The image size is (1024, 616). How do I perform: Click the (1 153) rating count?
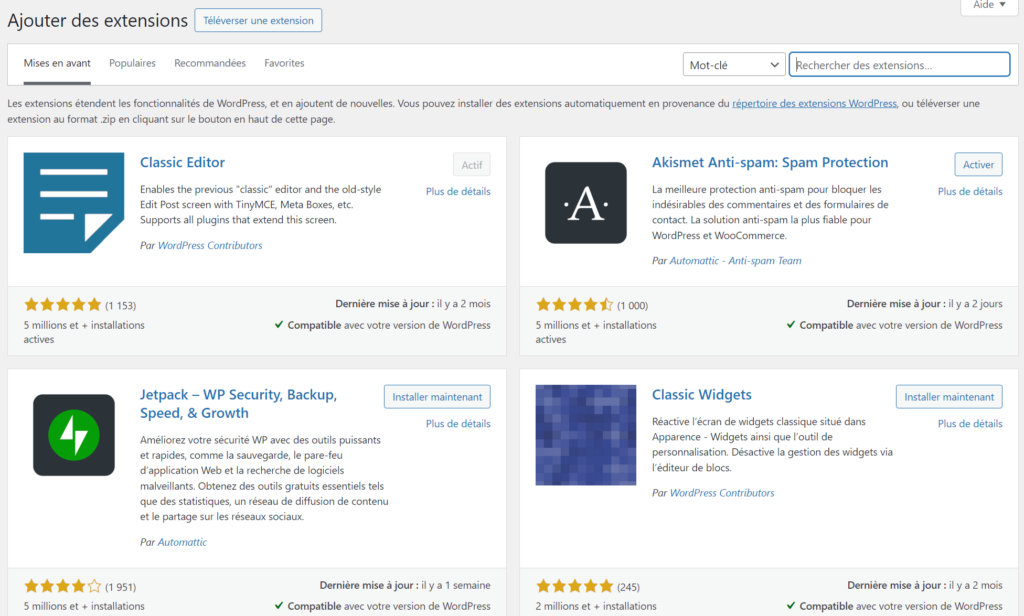click(x=121, y=306)
